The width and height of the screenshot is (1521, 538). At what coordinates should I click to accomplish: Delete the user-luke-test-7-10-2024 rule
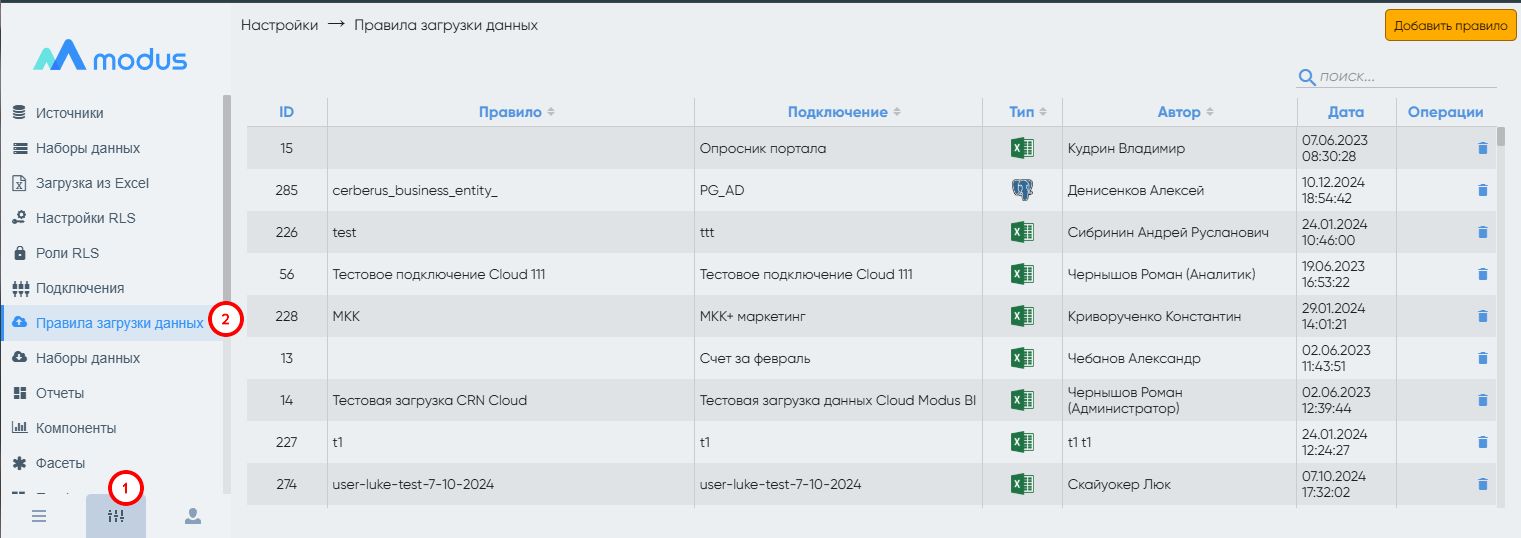tap(1482, 484)
